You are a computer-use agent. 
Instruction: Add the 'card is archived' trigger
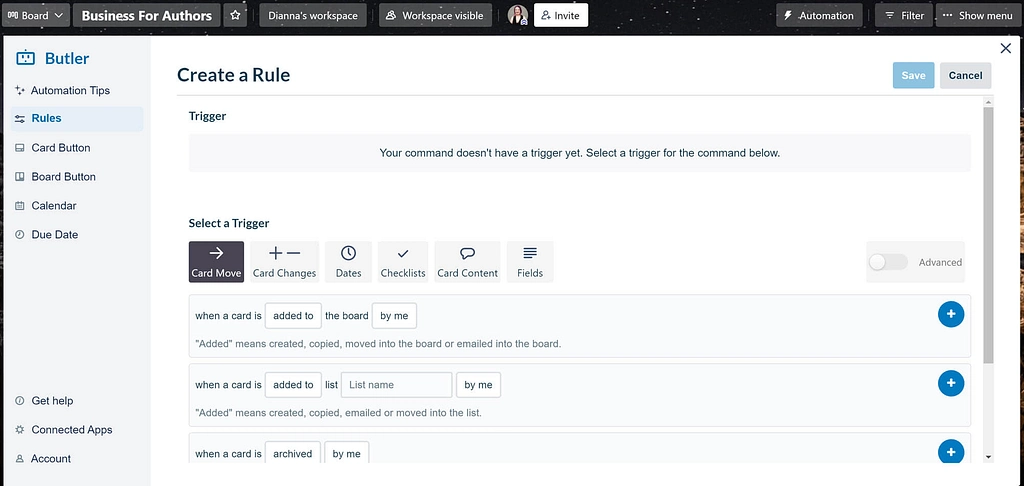pos(951,451)
